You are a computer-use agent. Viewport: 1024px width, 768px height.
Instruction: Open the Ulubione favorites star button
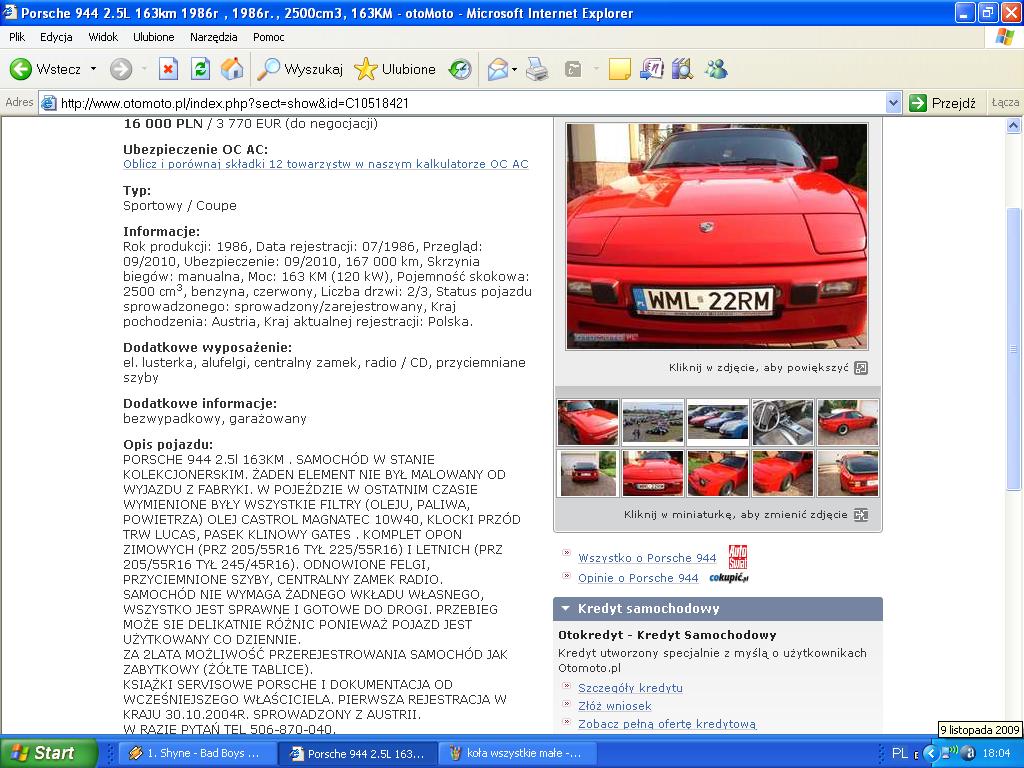(x=395, y=69)
